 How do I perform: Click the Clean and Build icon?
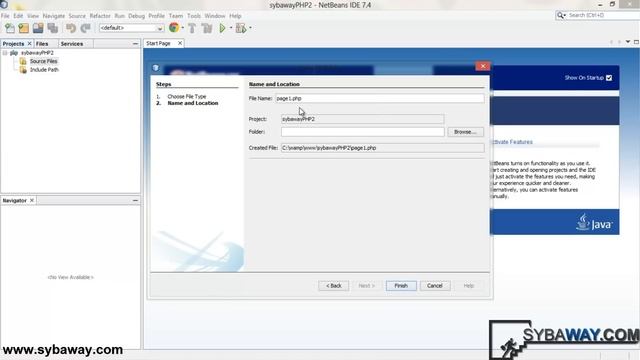207,28
